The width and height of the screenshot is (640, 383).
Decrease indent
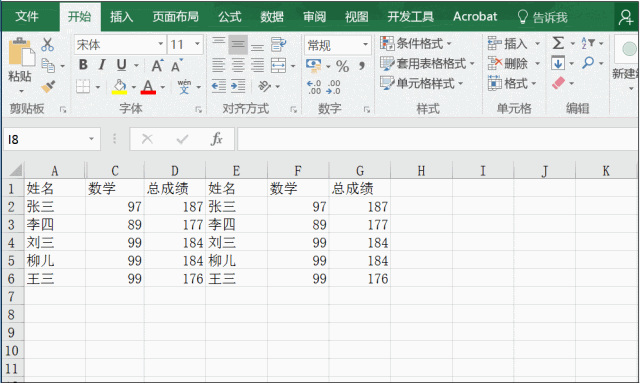(x=219, y=86)
